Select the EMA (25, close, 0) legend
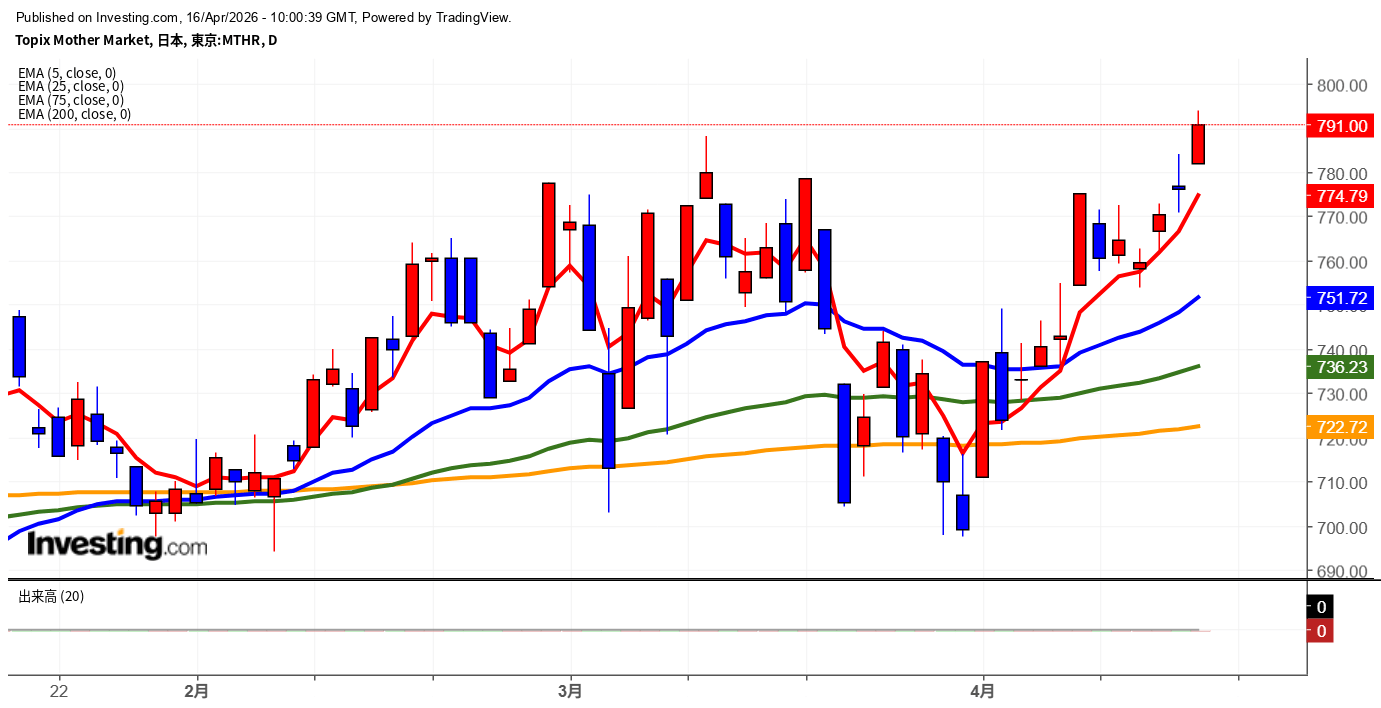Image resolution: width=1381 pixels, height=708 pixels. pos(70,87)
